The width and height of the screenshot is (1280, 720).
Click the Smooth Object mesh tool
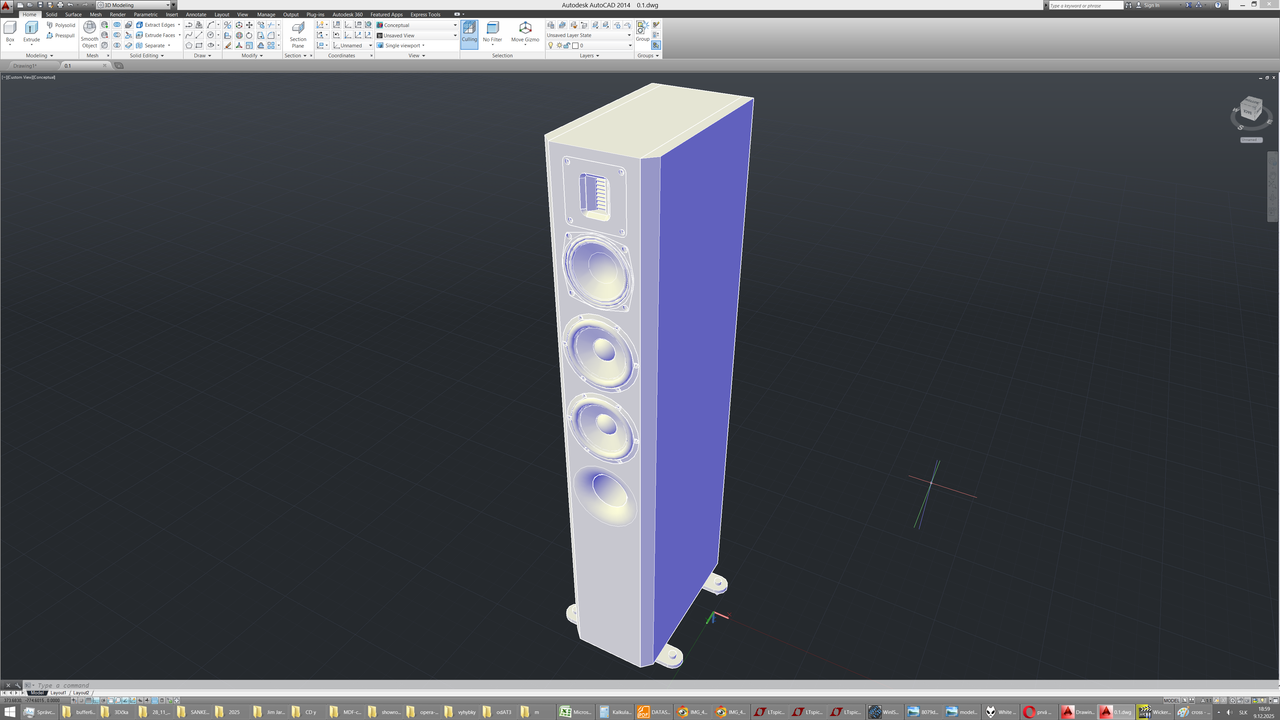point(90,34)
